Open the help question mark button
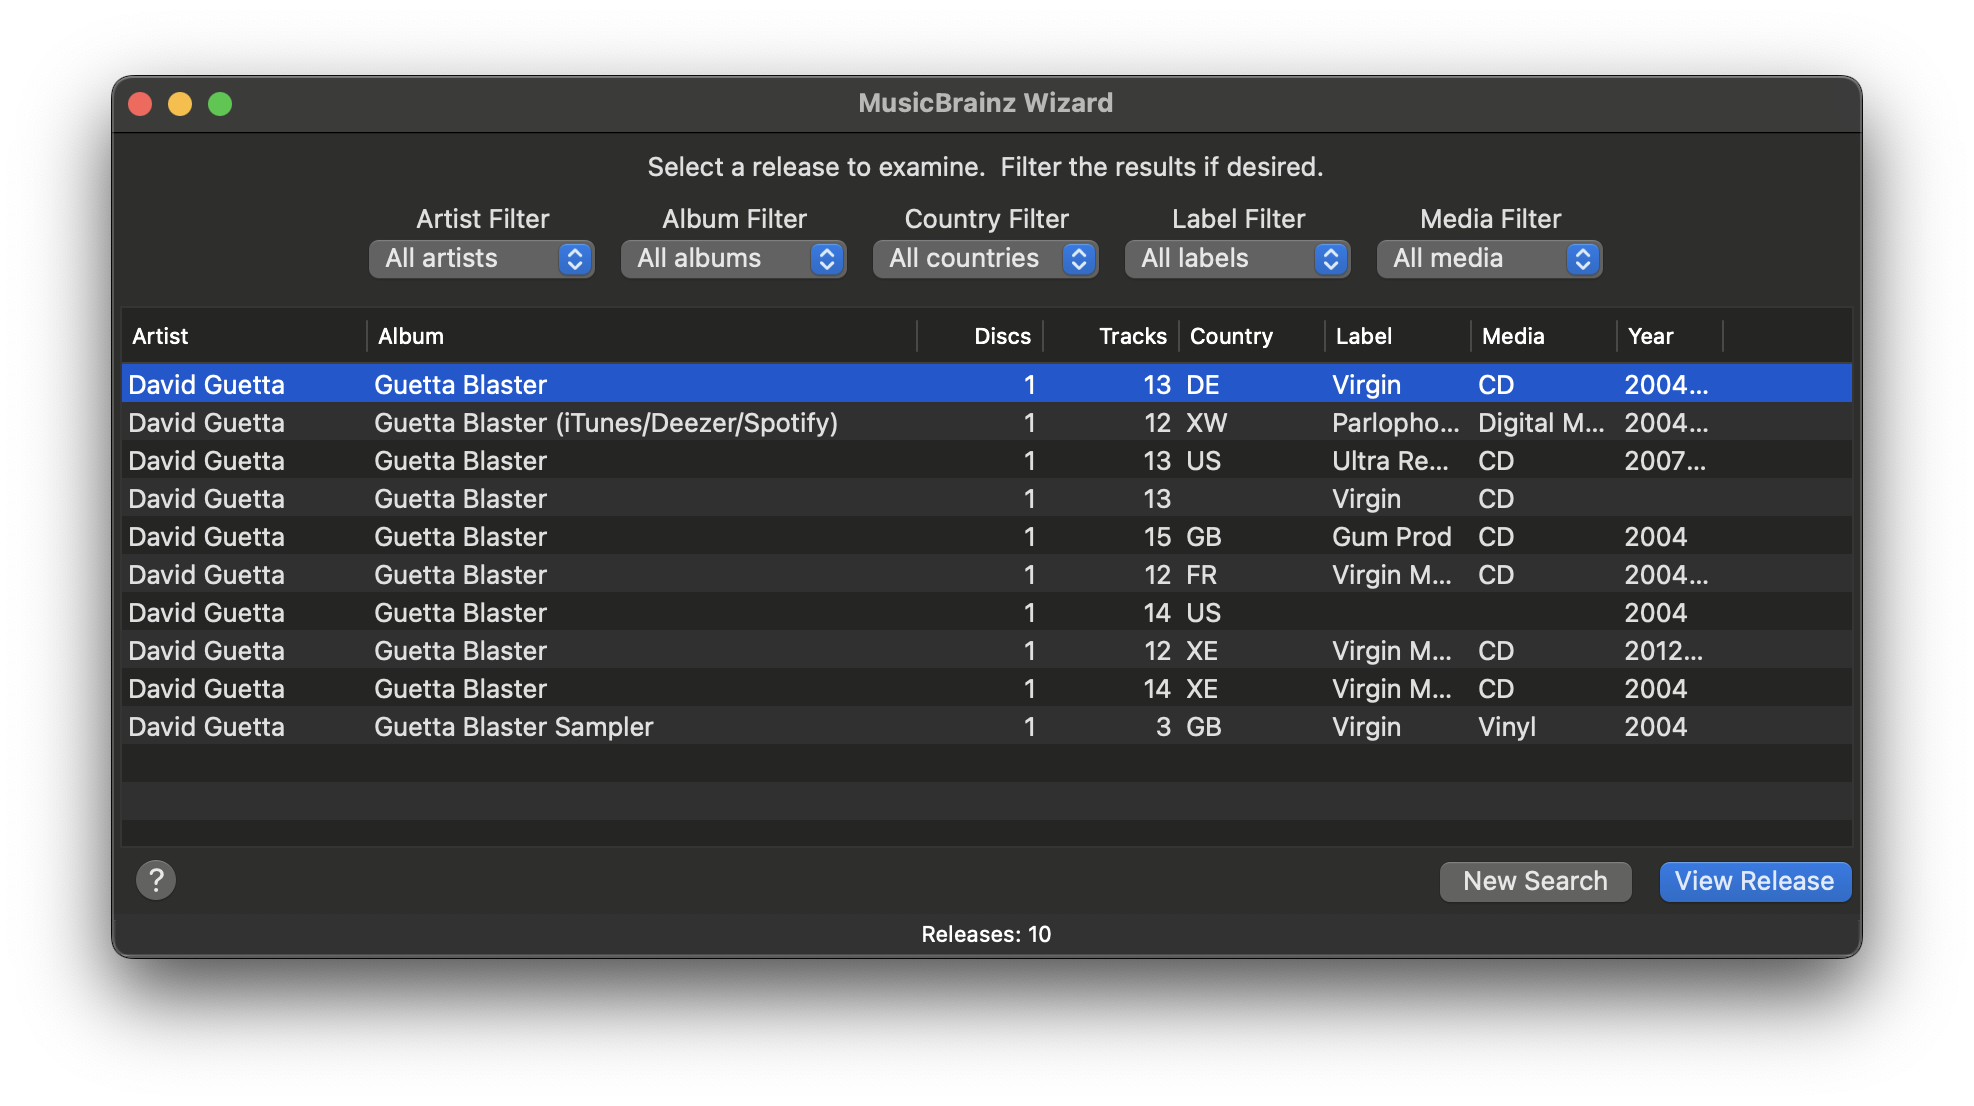 tap(156, 880)
